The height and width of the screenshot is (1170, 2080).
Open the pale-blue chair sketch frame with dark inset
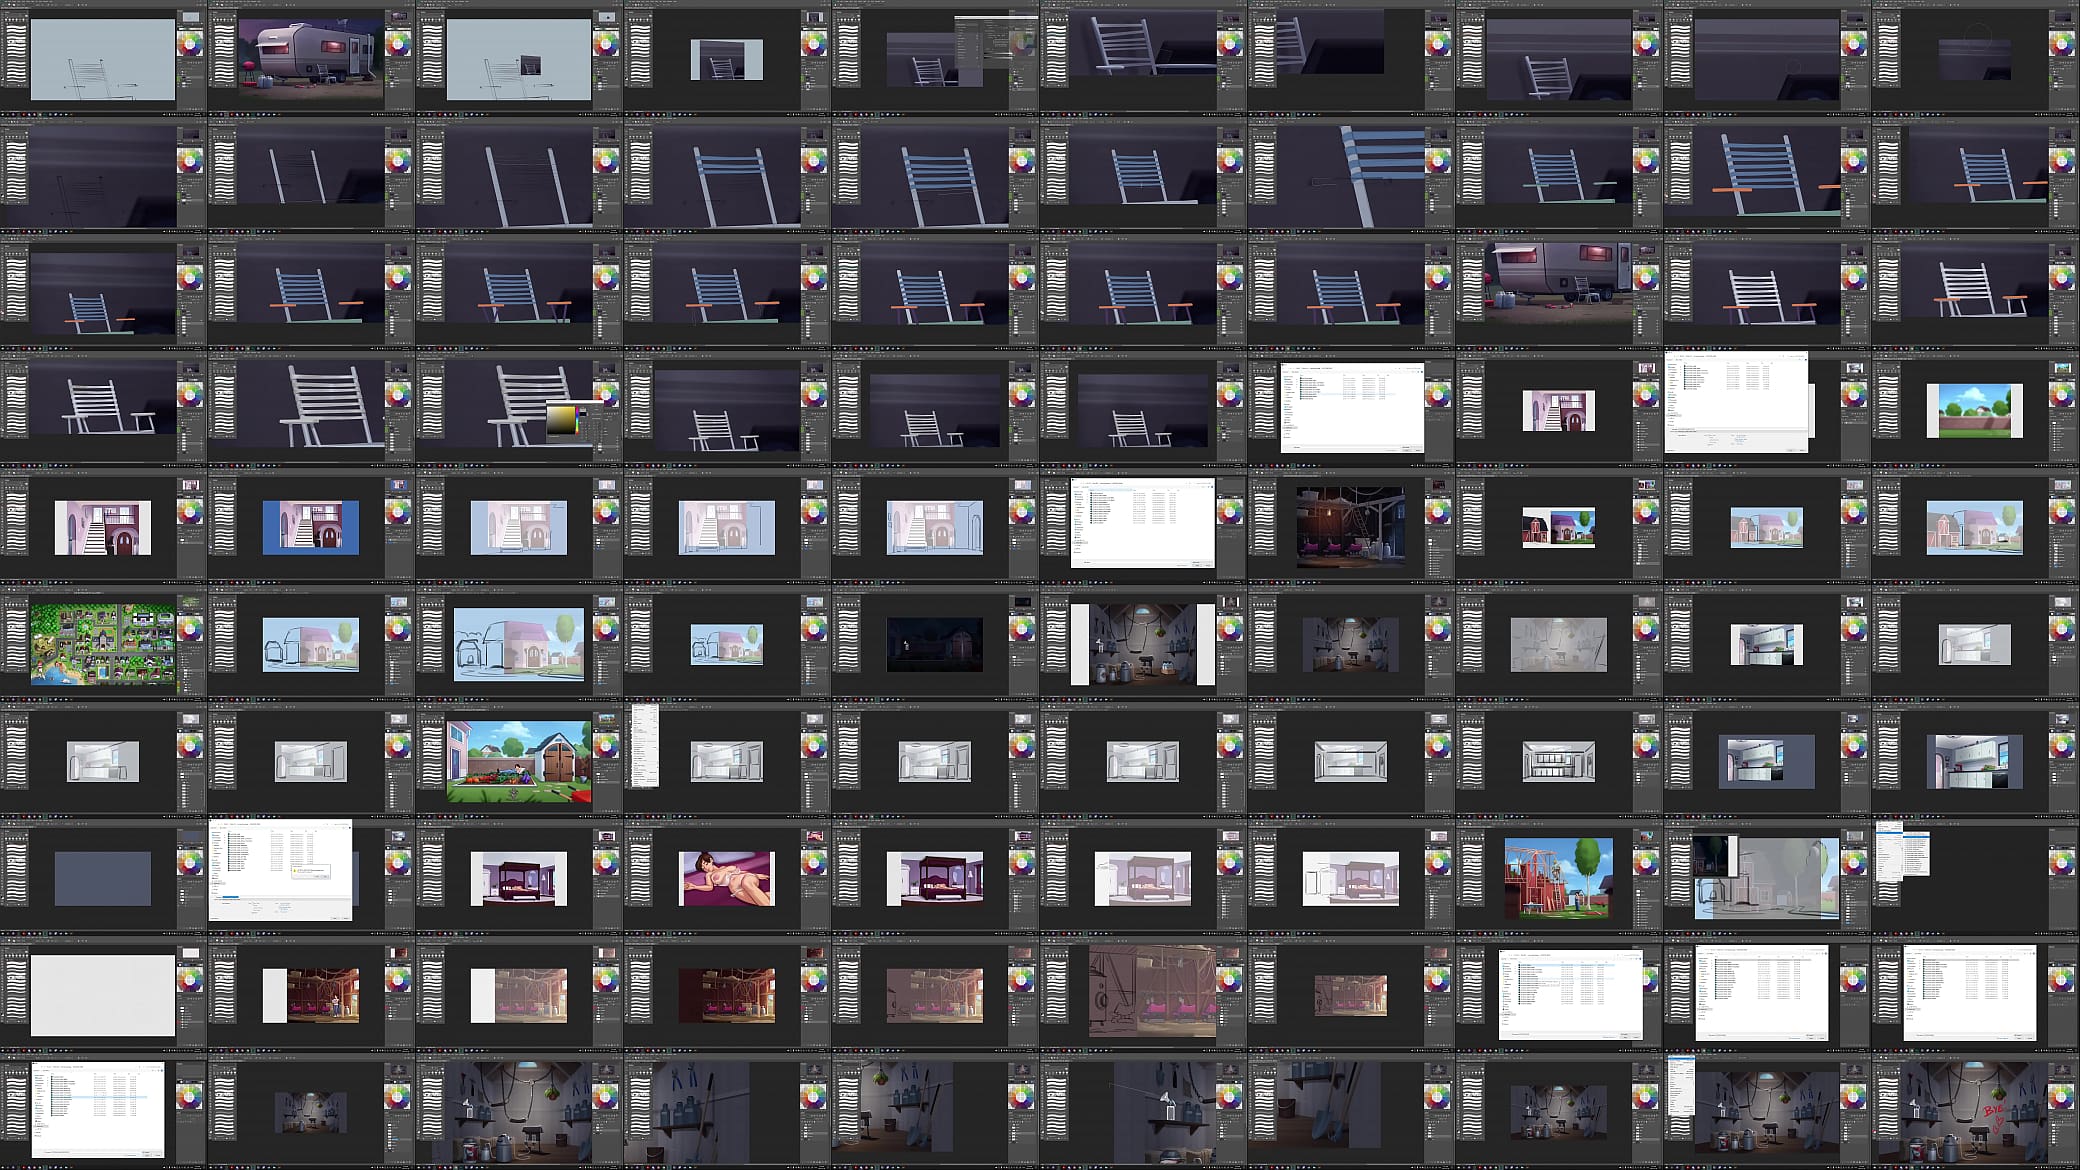coord(520,58)
